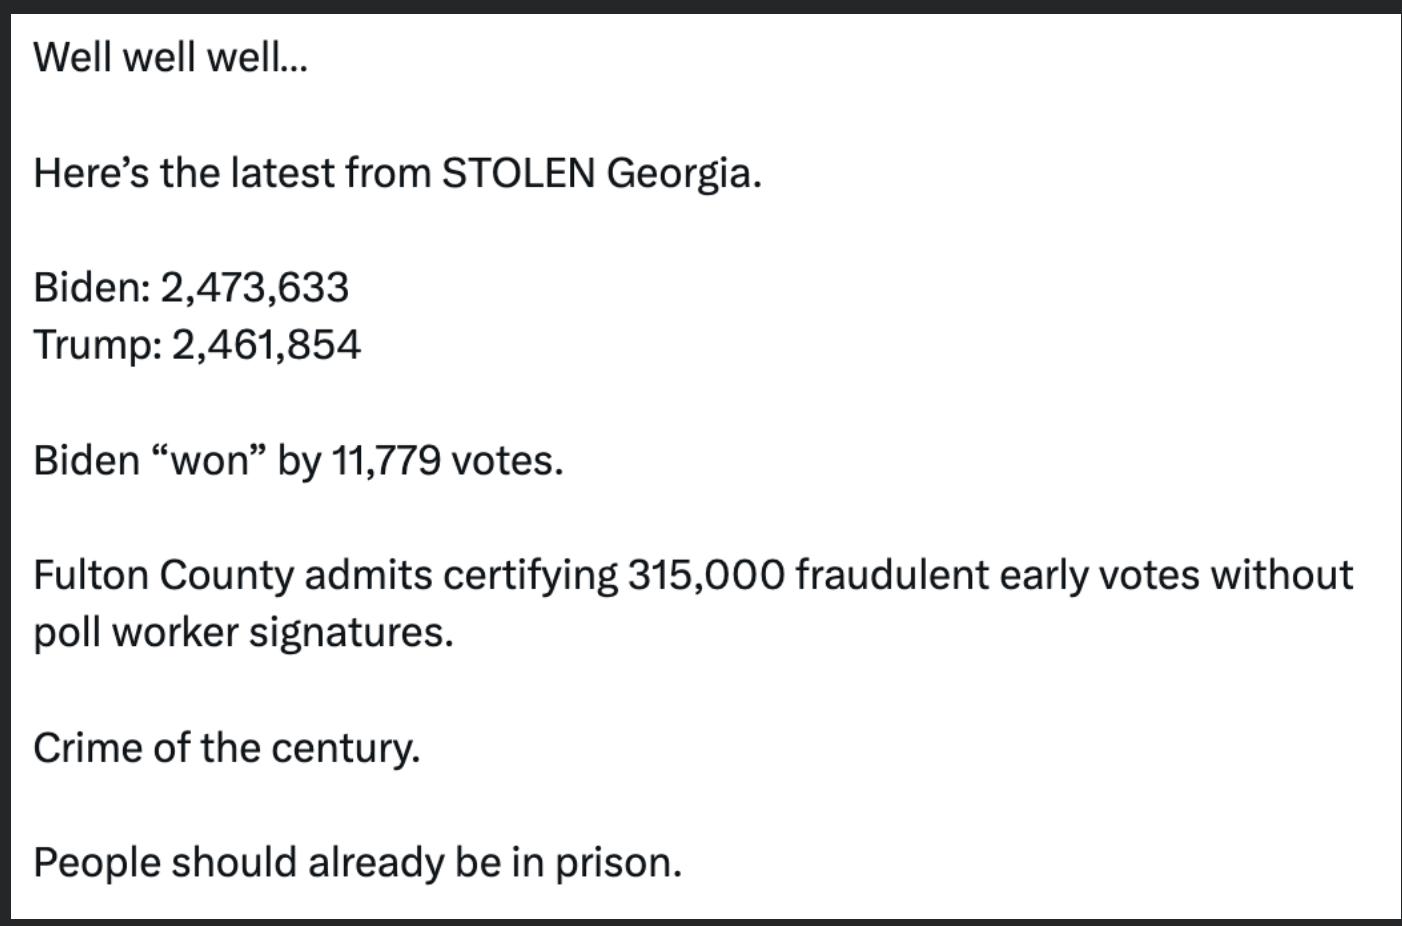Click the line "Crime of the century."
This screenshot has width=1402, height=926.
click(226, 749)
